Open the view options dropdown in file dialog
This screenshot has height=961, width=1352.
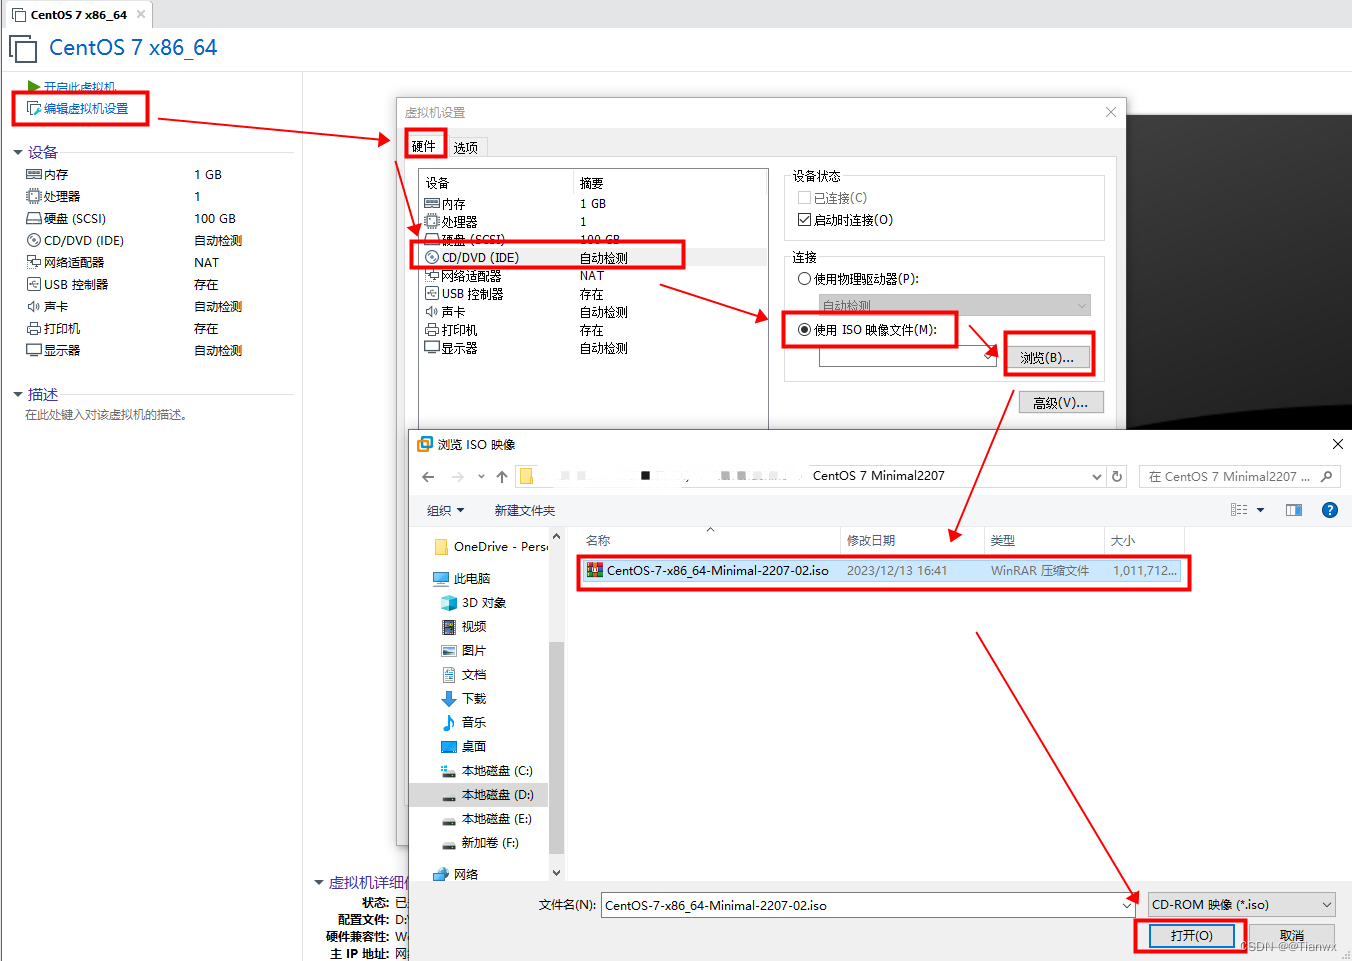(x=1260, y=510)
